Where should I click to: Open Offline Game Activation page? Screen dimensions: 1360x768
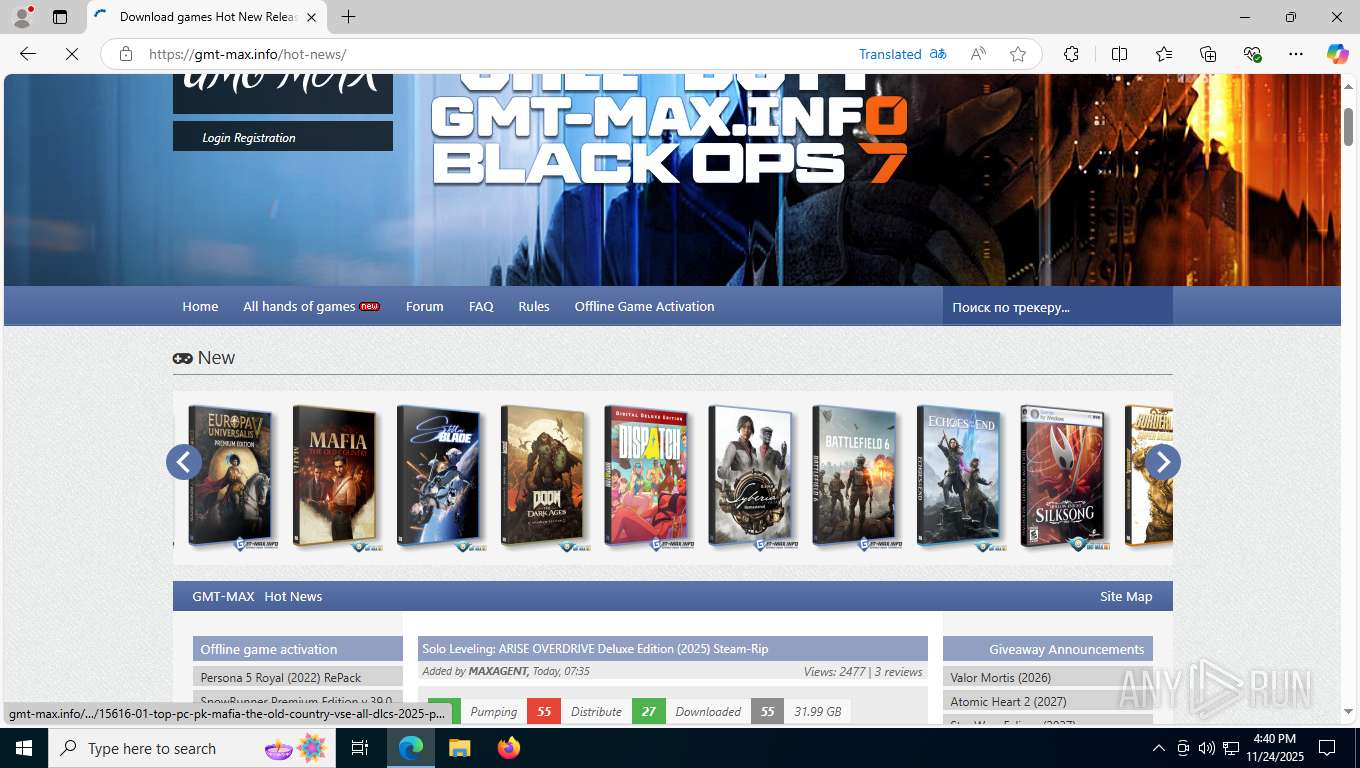644,306
